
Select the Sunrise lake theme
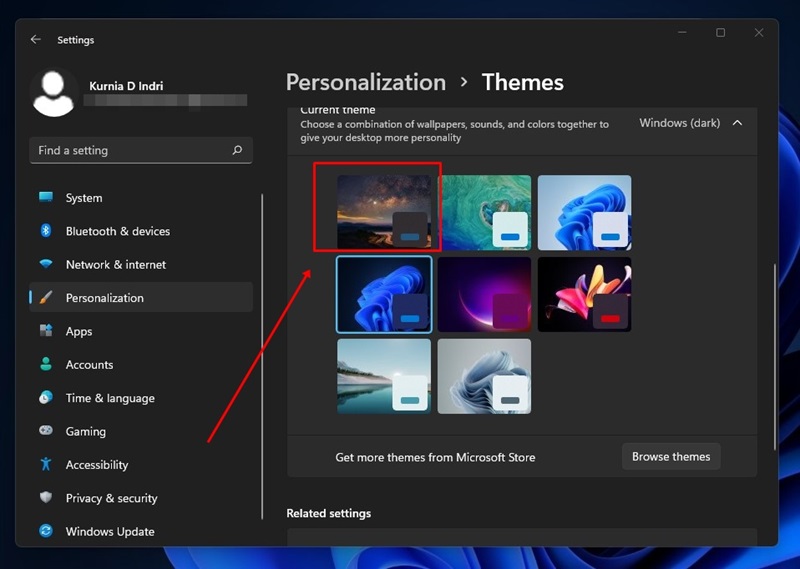384,376
